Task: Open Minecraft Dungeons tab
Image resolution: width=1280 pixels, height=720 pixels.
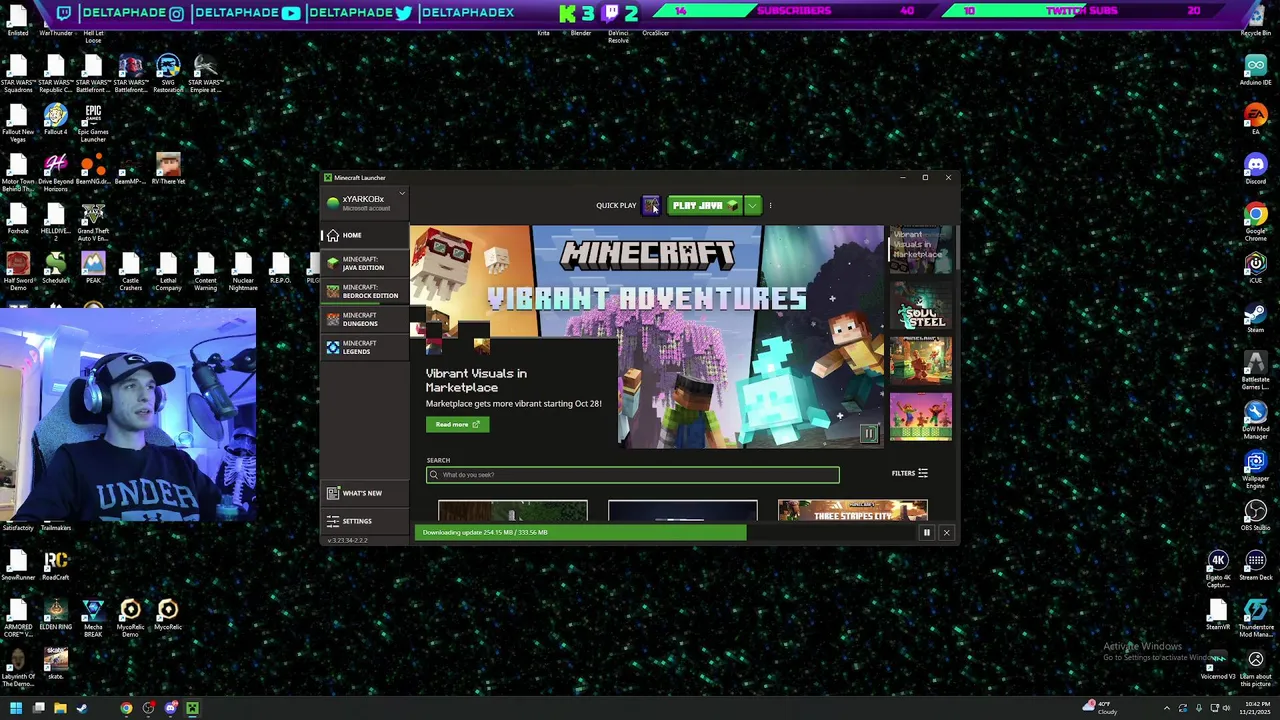Action: (365, 319)
